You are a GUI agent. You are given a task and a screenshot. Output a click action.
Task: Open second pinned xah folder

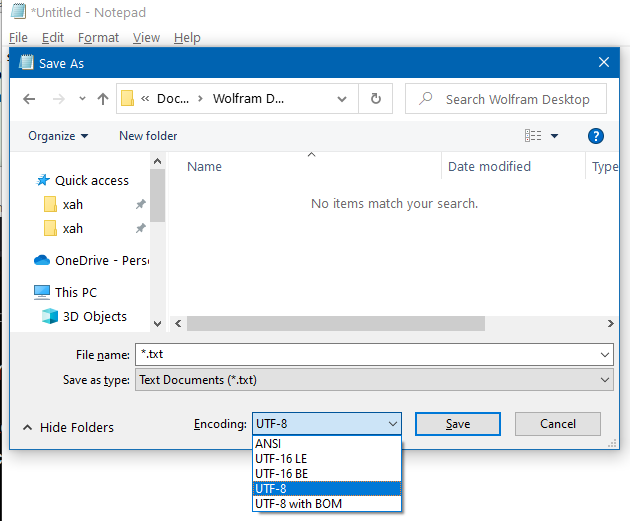(73, 229)
